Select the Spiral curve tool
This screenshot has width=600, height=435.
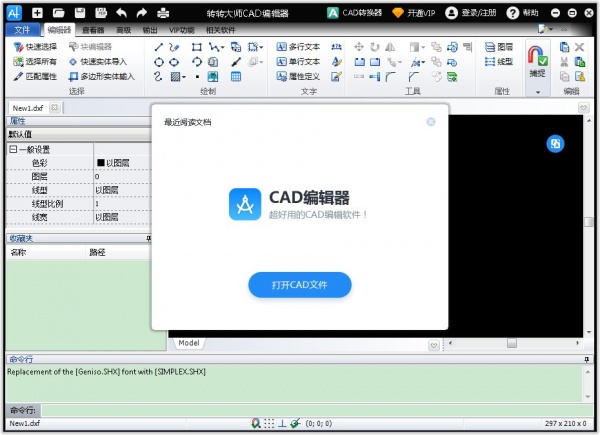coord(158,77)
